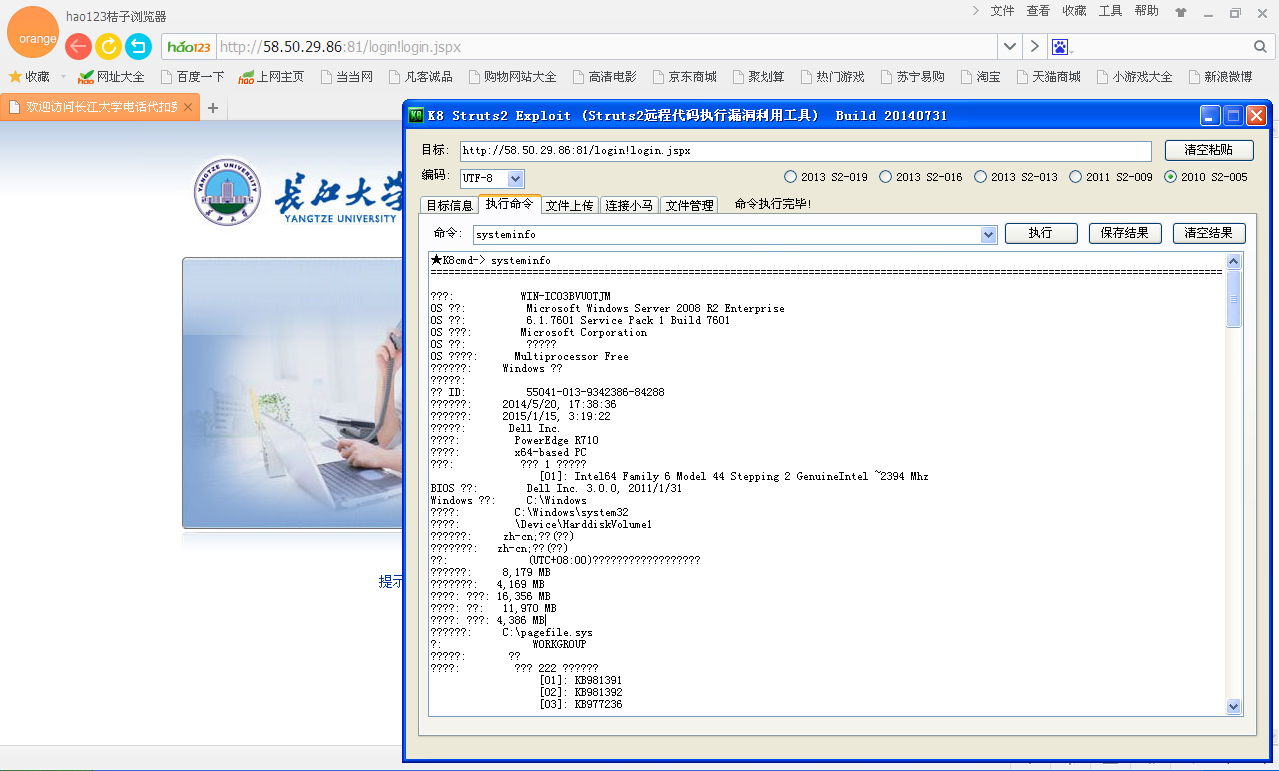
Task: Open the 查看 menu
Action: coord(1038,11)
